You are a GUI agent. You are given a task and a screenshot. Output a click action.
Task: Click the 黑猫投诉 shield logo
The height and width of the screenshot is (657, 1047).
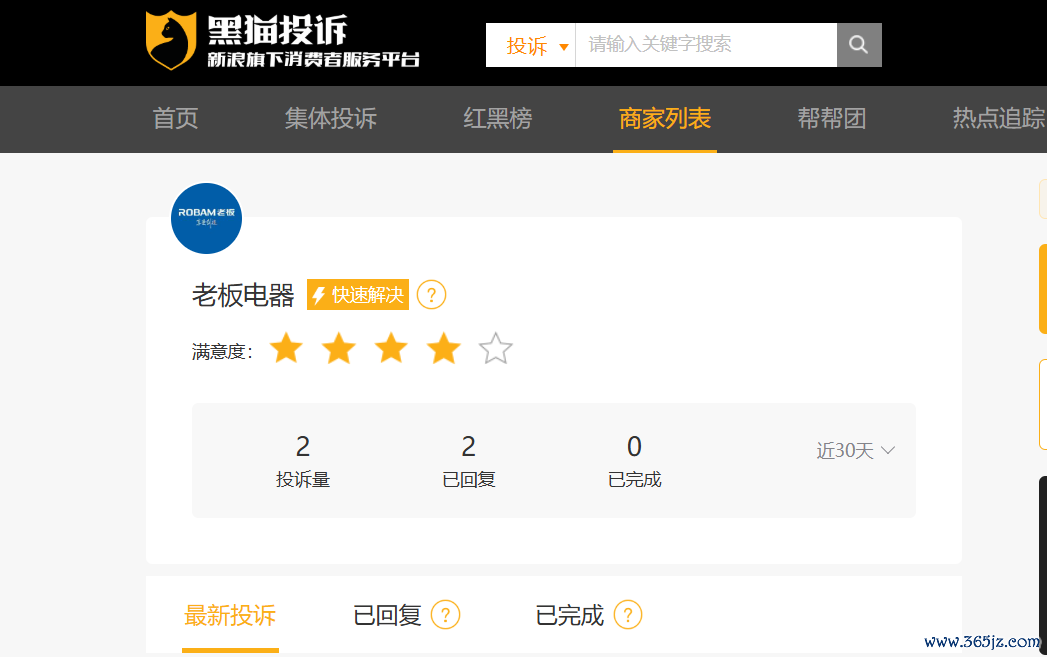pos(171,40)
